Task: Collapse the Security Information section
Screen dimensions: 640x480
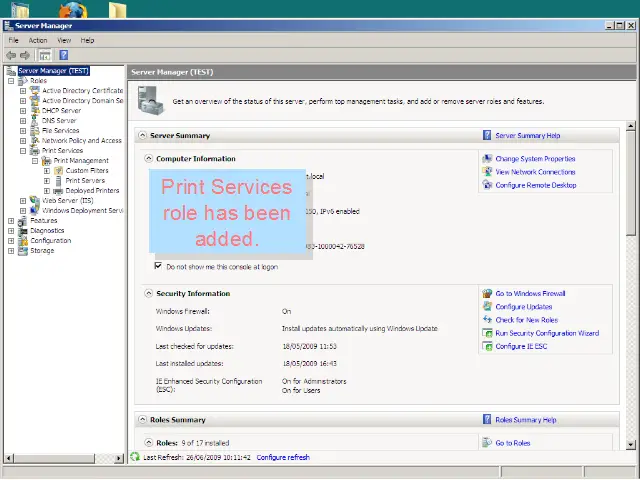Action: pyautogui.click(x=149, y=293)
